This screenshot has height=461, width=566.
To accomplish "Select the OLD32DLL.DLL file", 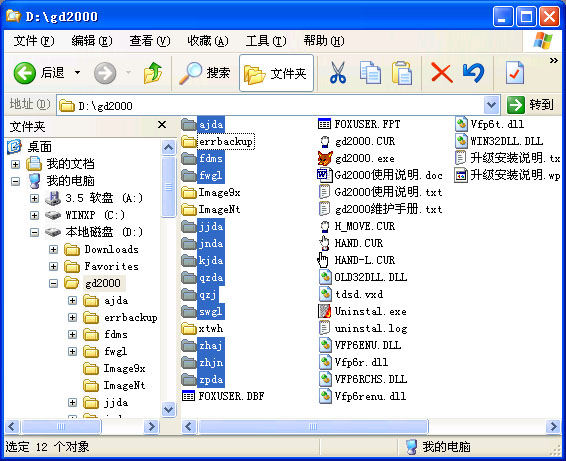I will pos(371,277).
